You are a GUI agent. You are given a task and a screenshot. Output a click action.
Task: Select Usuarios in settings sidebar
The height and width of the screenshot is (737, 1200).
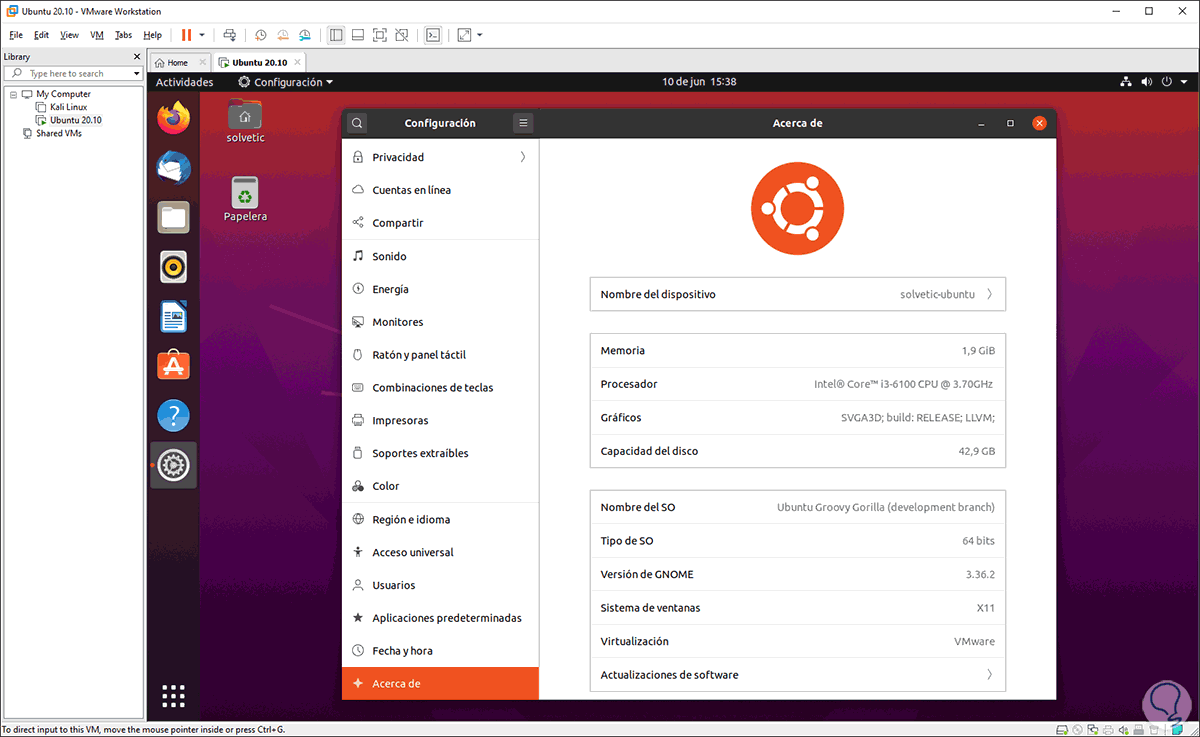coord(440,585)
